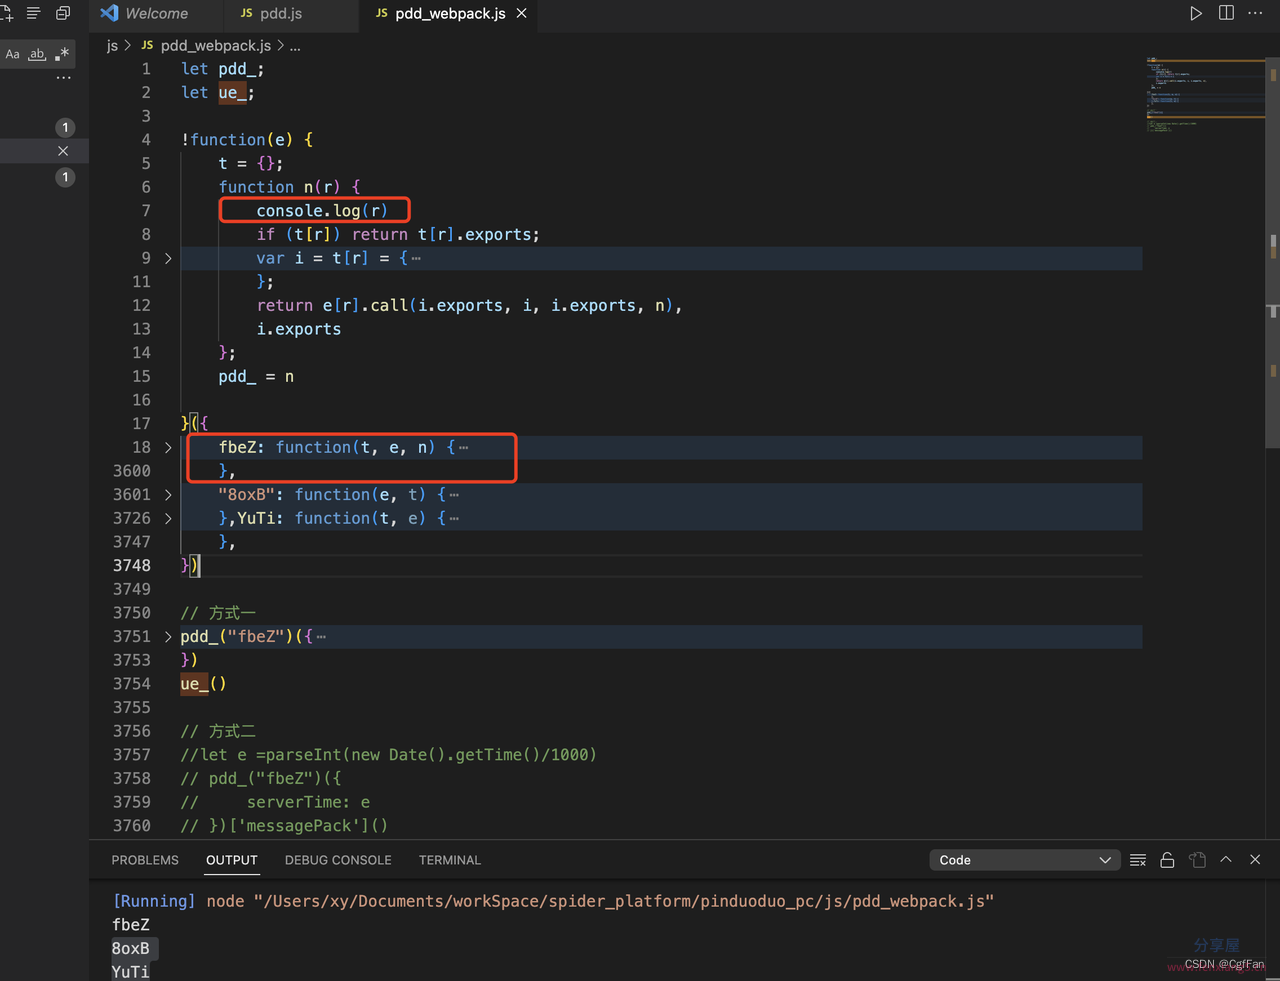The width and height of the screenshot is (1280, 981).
Task: Click the "if (t[r]) return" line 8
Action: 398,235
